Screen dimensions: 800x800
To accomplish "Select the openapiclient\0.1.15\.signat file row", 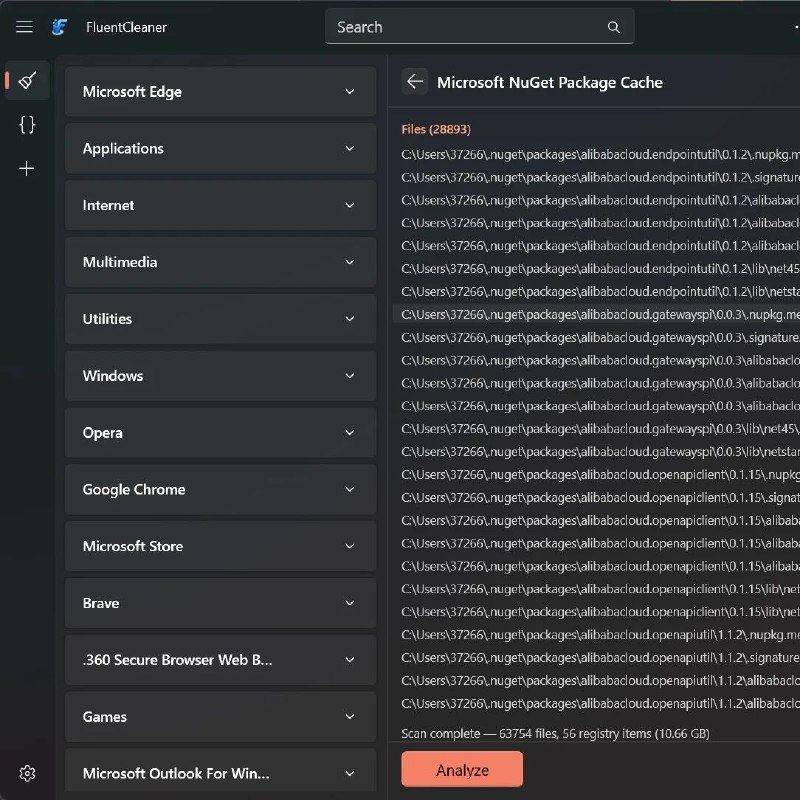I will tap(600, 498).
